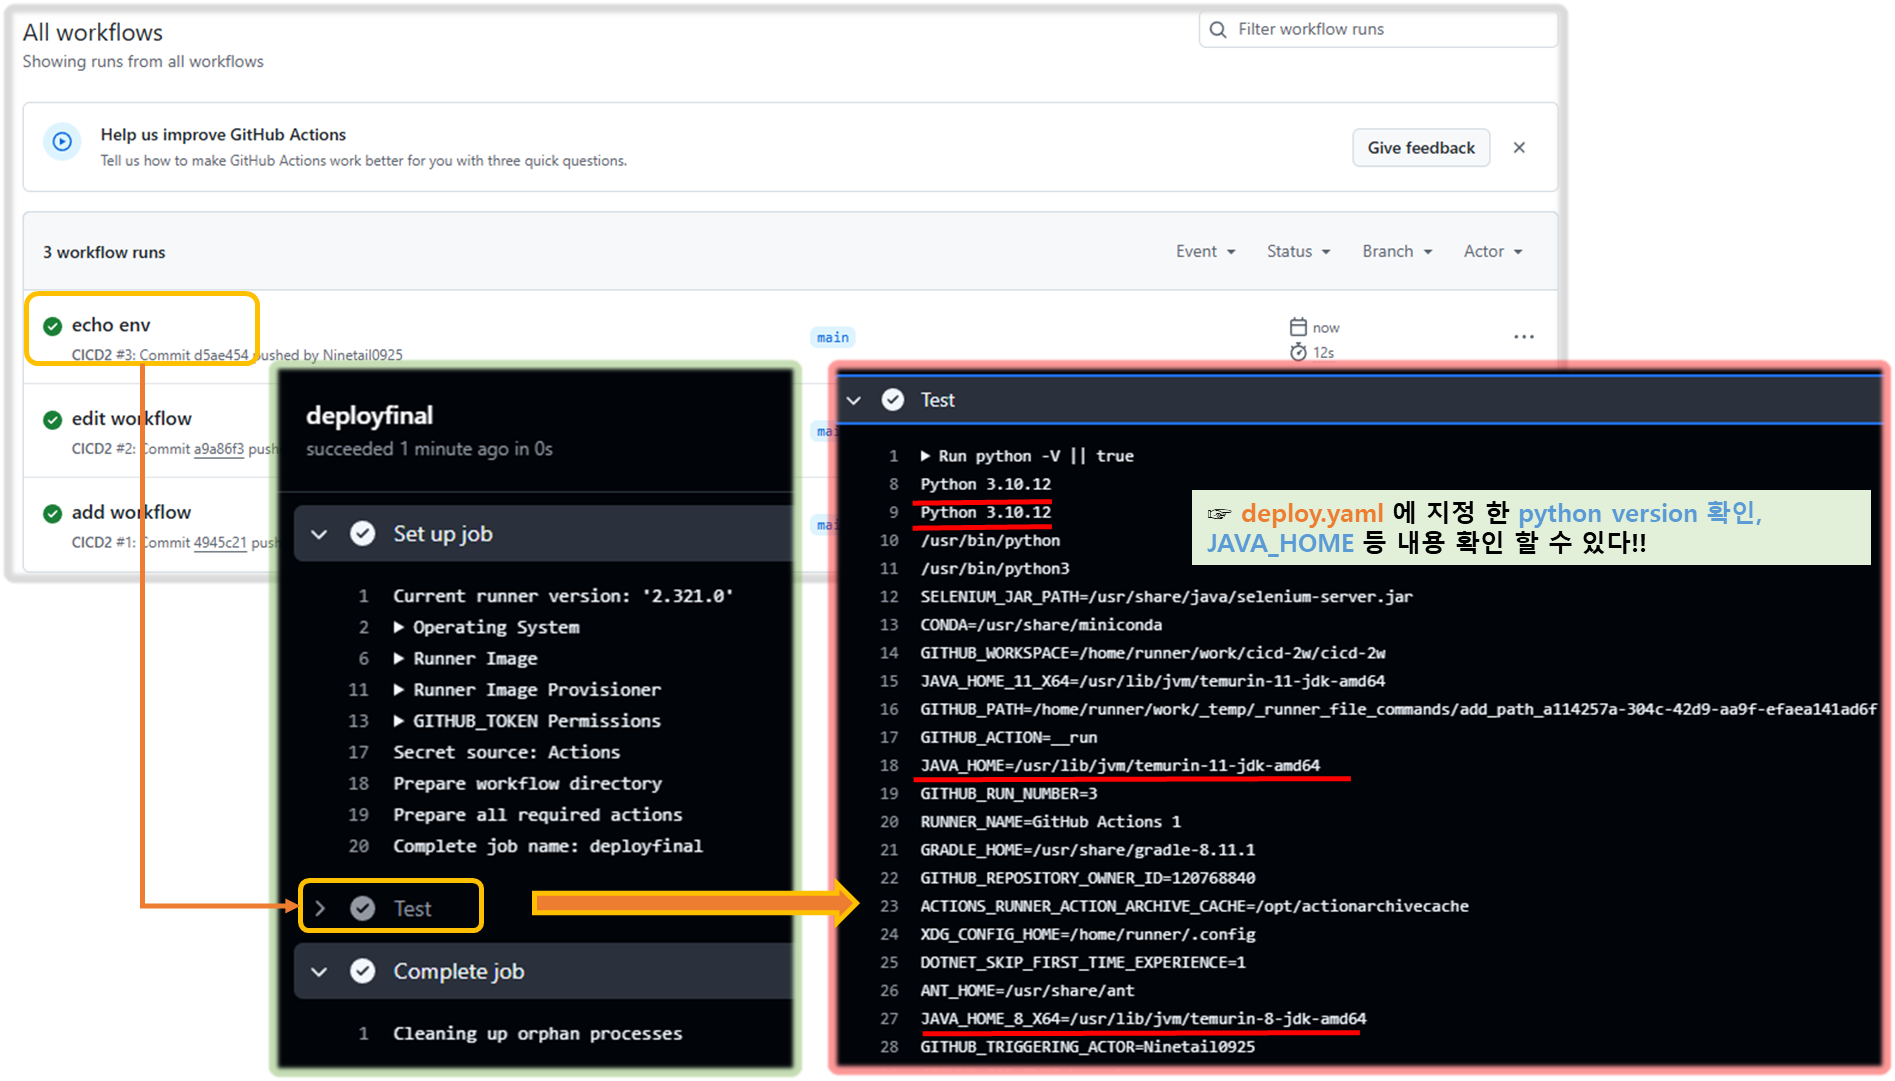Click the success check icon beside edit workflow
Viewport: 1895px width, 1081px height.
pyautogui.click(x=53, y=420)
